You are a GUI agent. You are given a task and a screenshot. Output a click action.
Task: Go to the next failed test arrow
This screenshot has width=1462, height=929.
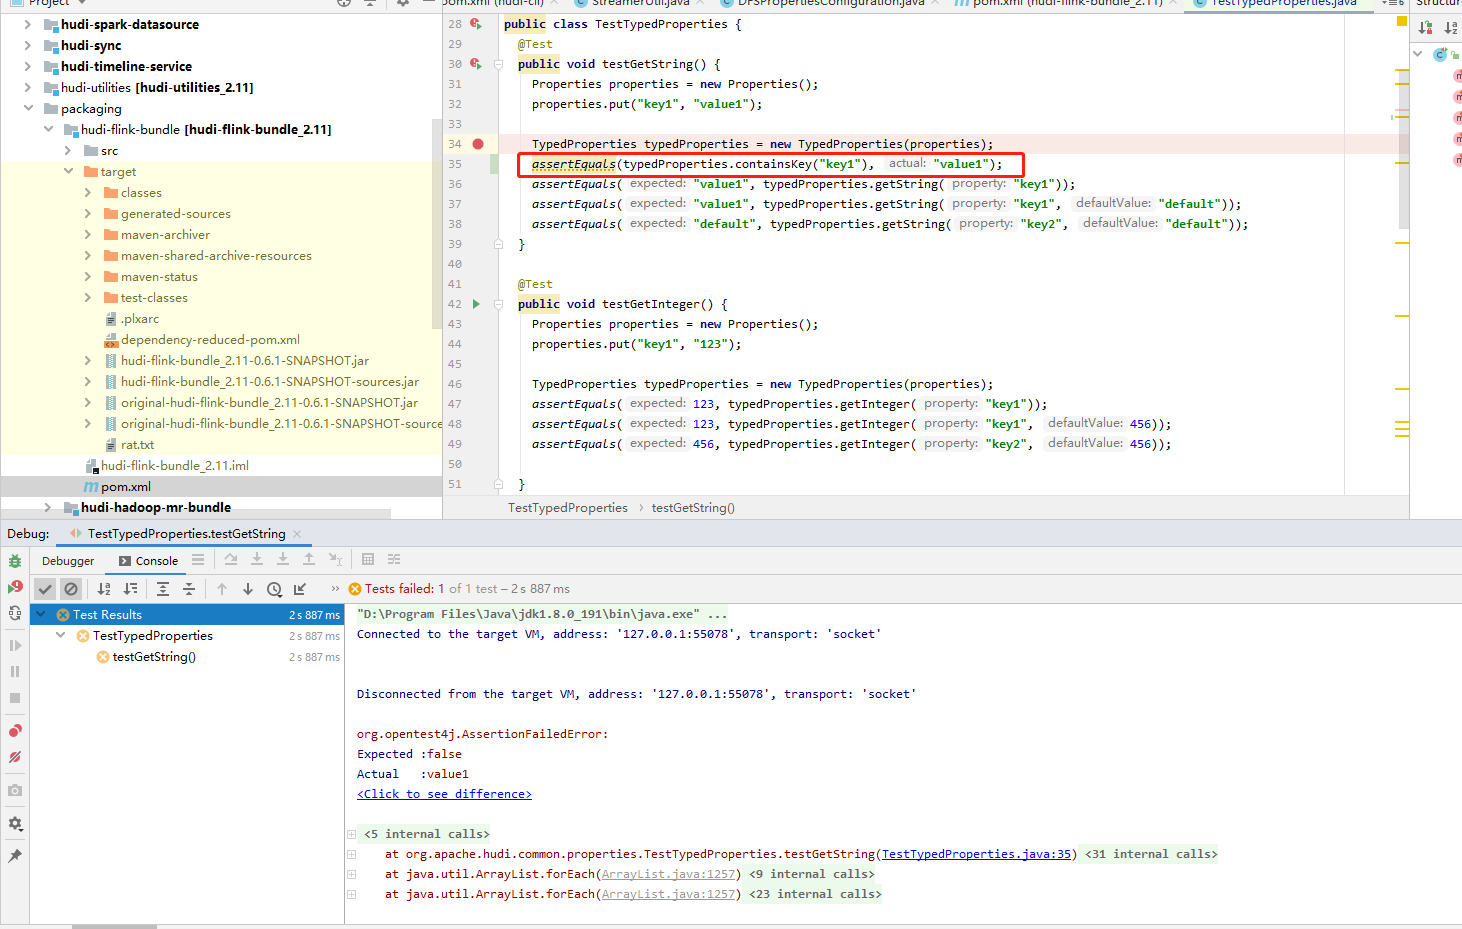[x=248, y=589]
